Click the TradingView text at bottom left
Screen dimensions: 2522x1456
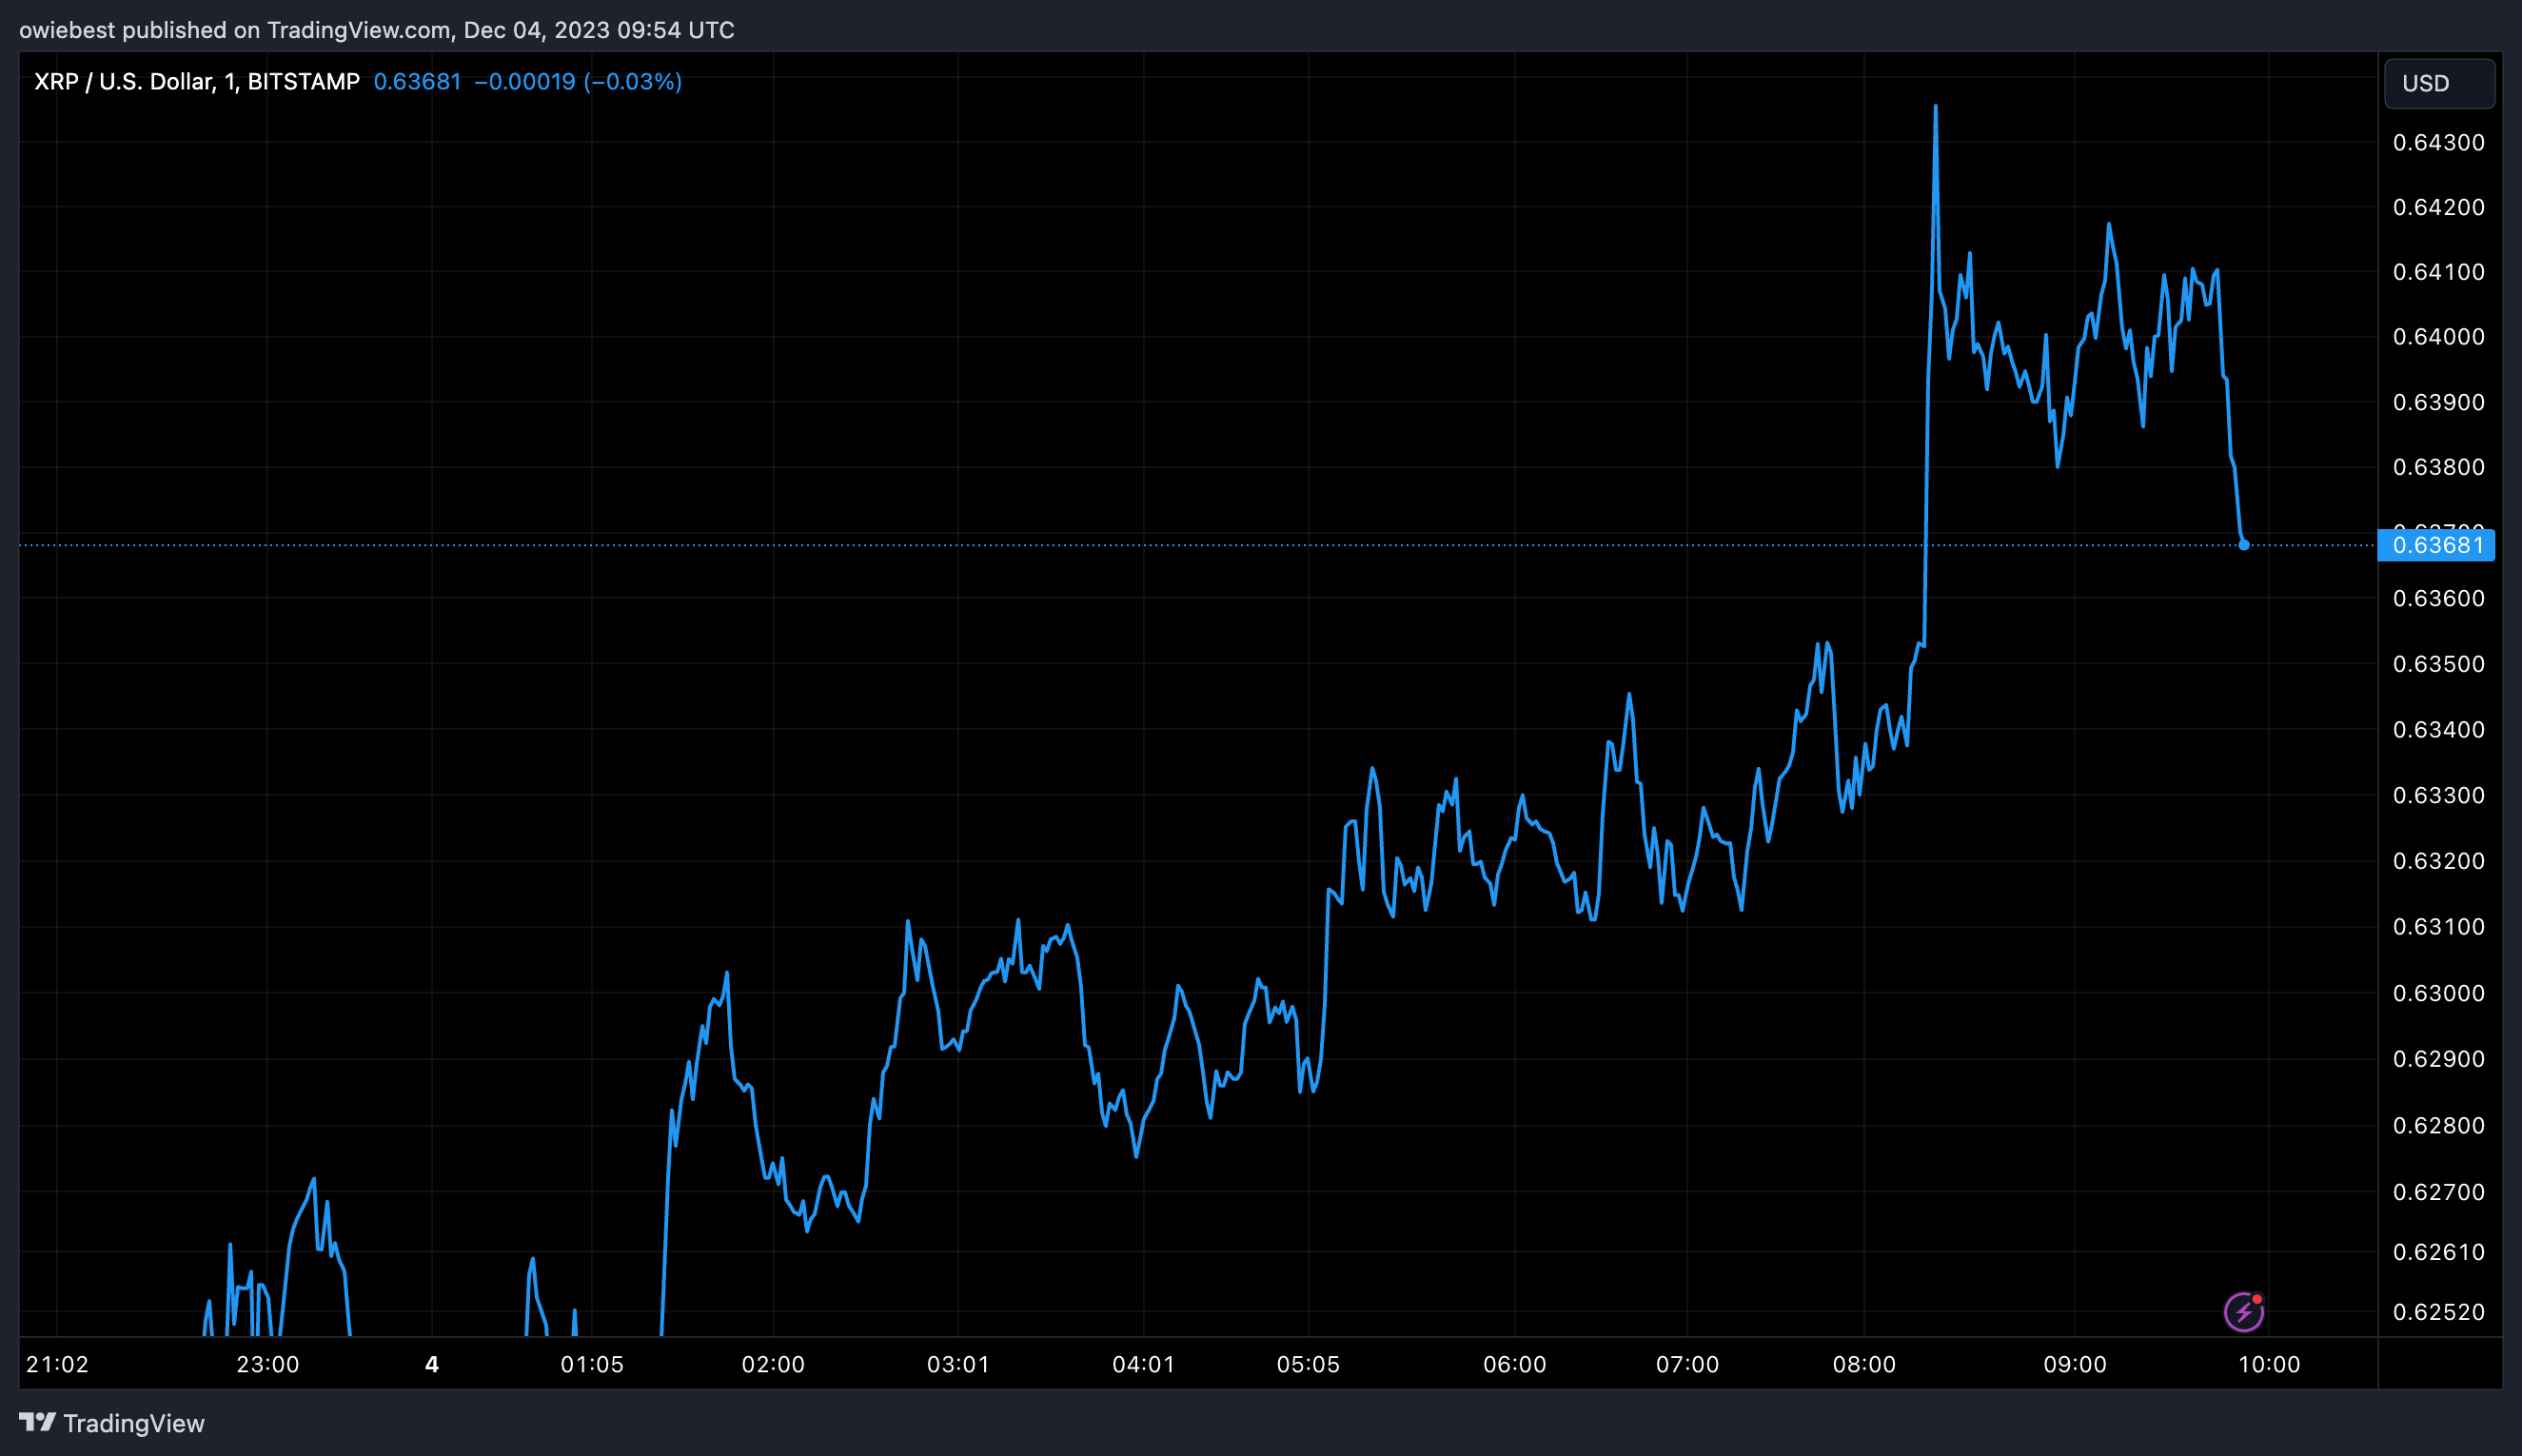coord(133,1423)
